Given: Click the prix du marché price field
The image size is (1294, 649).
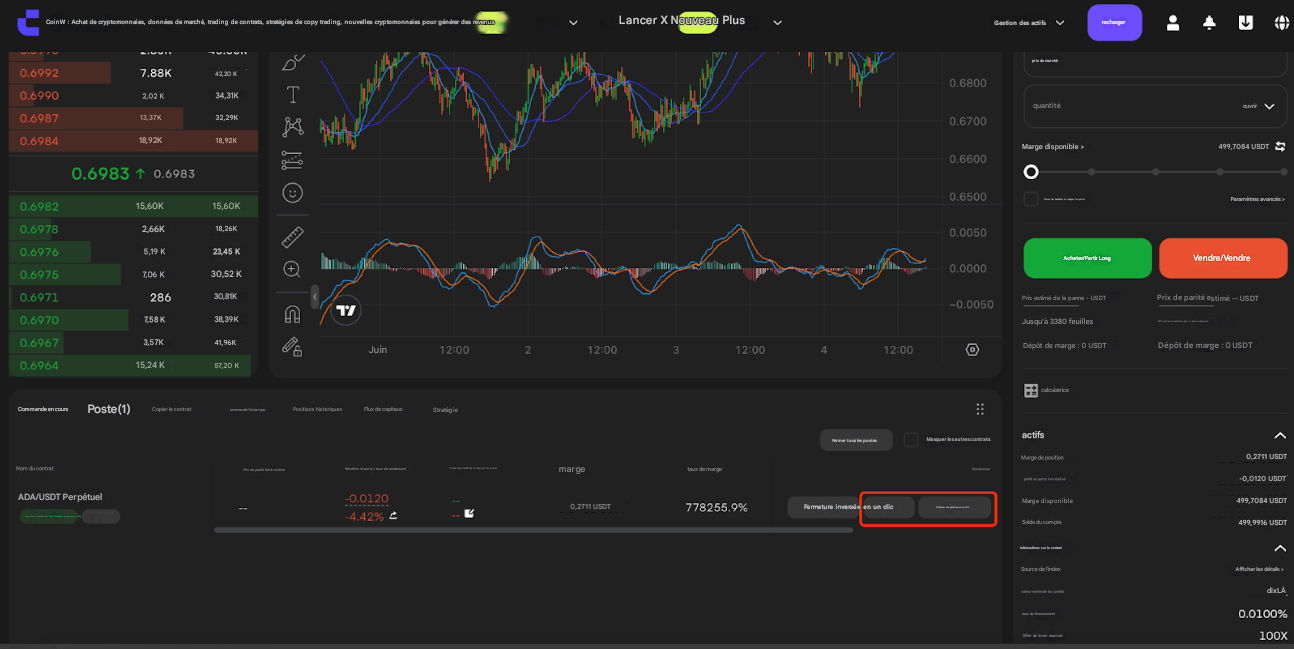Looking at the screenshot, I should (x=1155, y=61).
